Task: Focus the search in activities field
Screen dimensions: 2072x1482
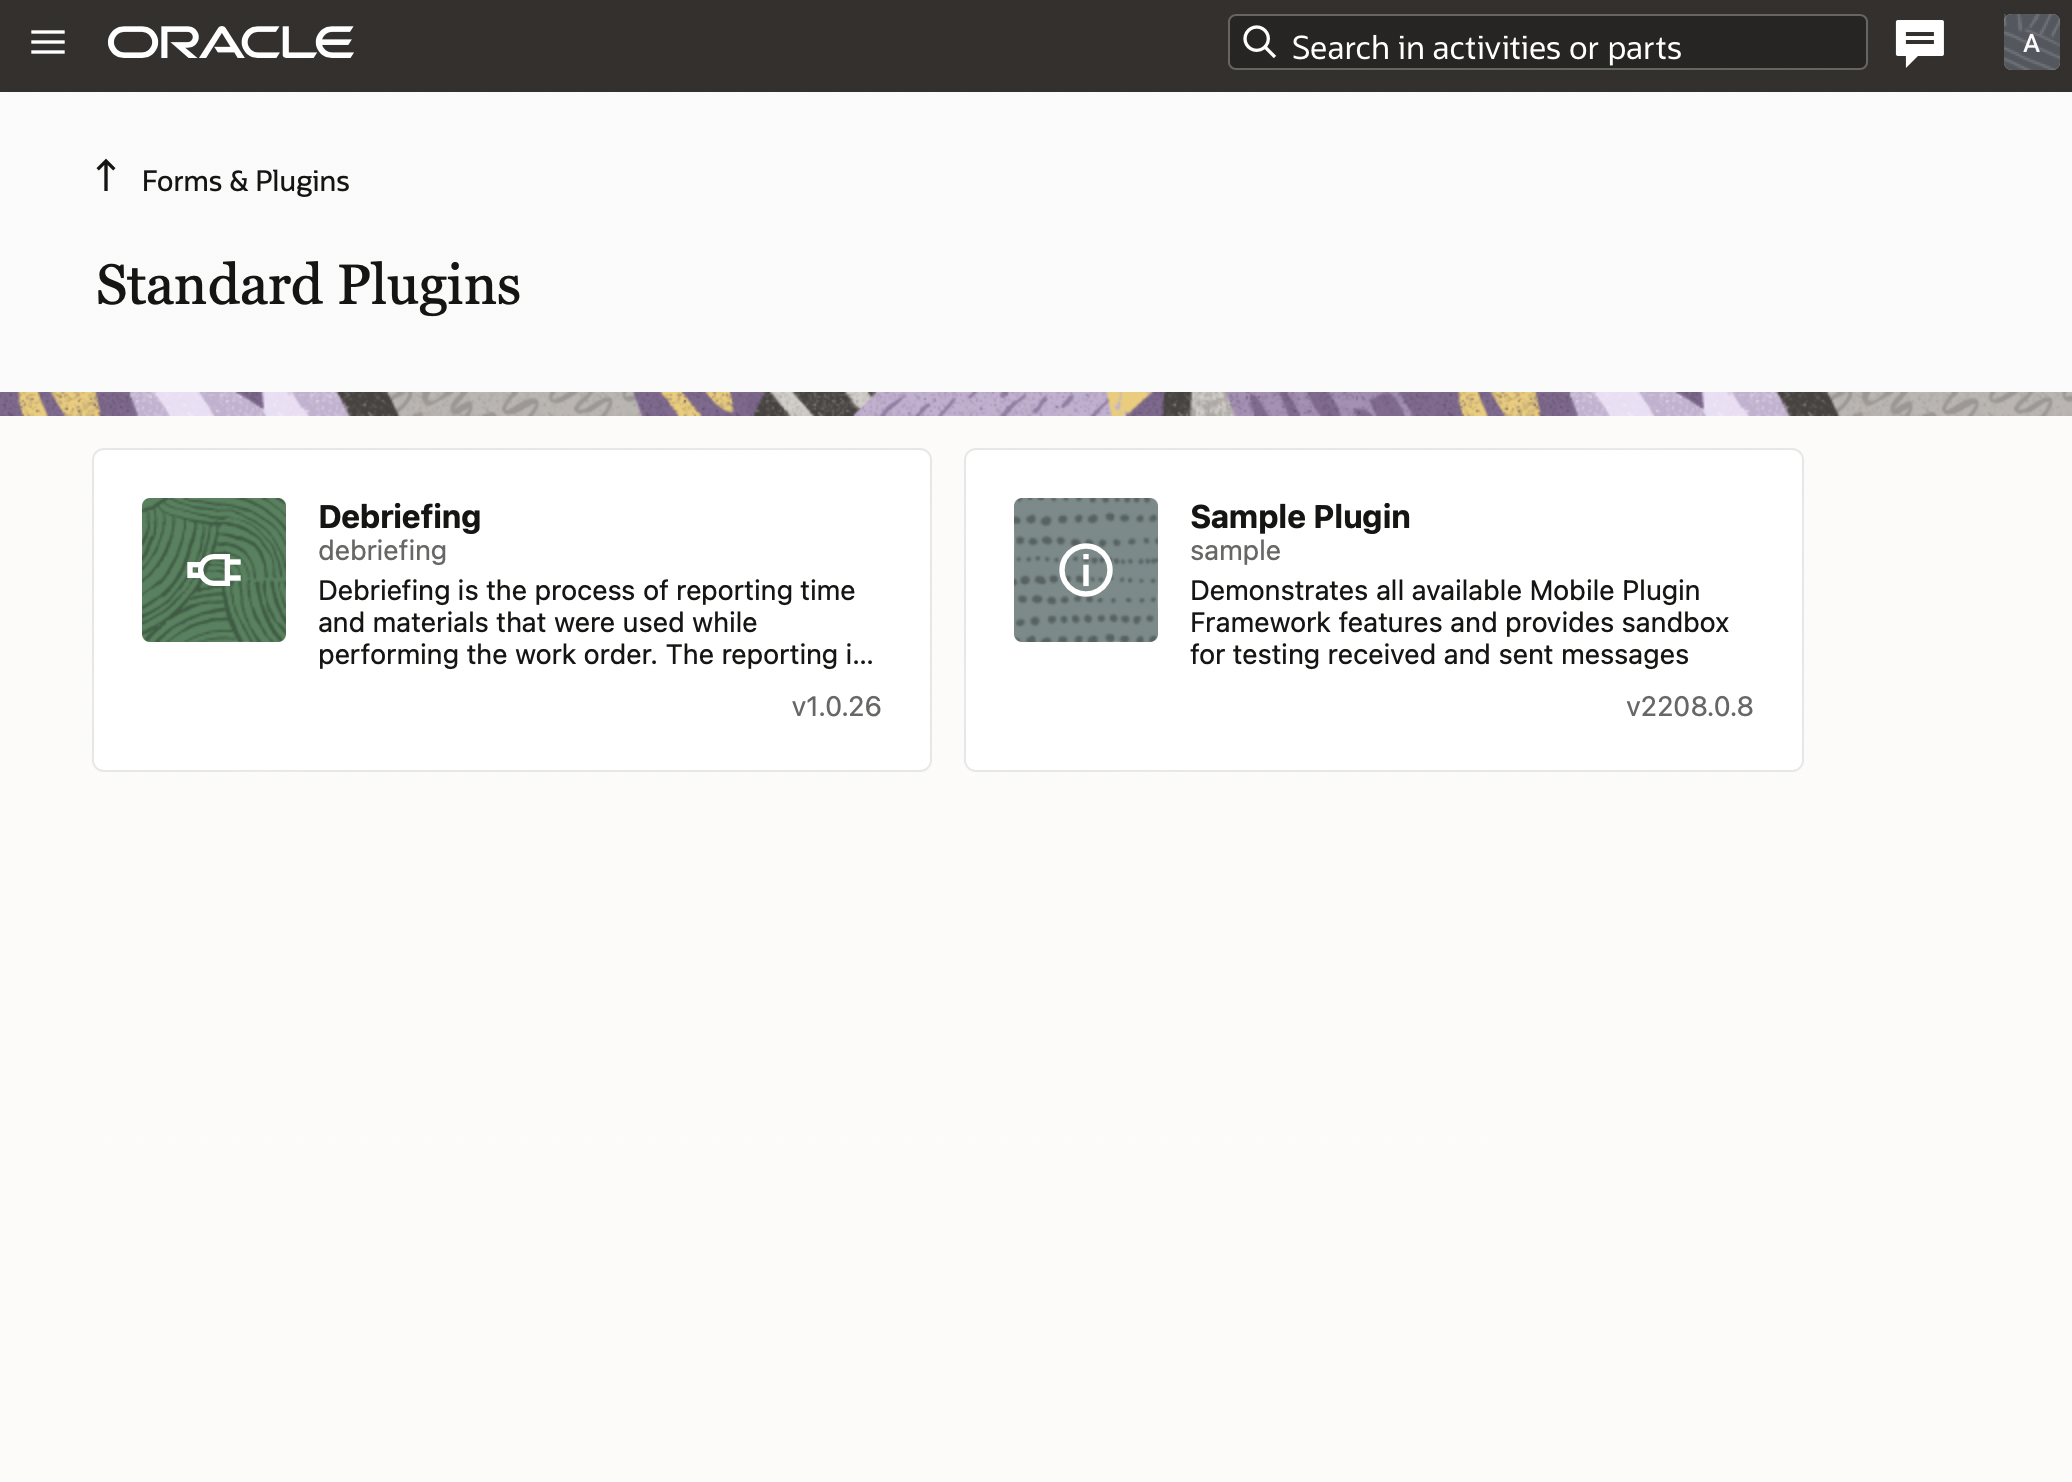Action: (1560, 47)
